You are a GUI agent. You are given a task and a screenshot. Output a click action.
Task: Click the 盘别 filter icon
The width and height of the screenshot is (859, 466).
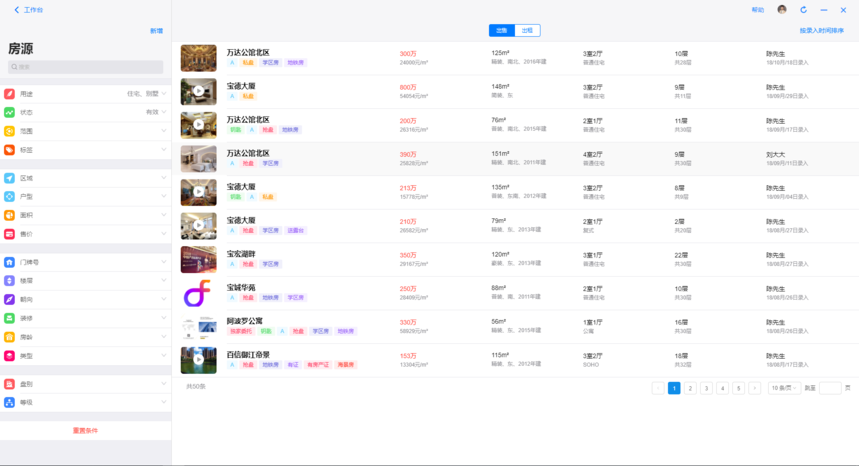pos(9,384)
